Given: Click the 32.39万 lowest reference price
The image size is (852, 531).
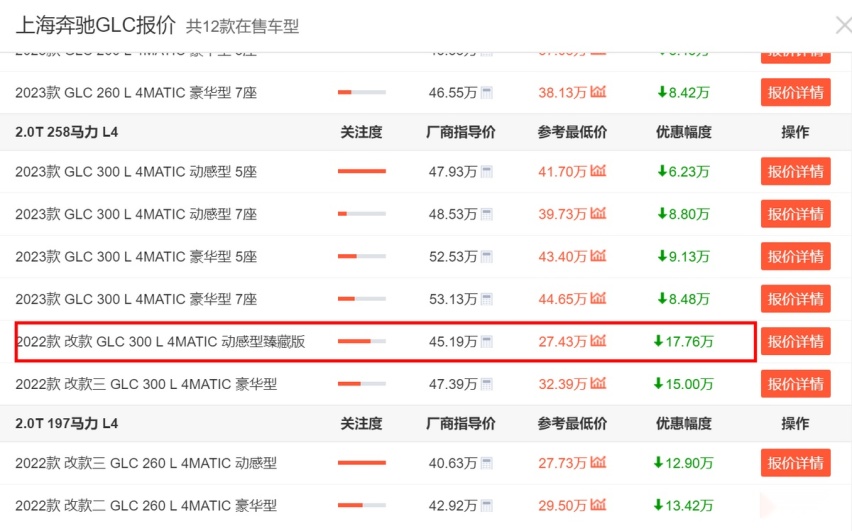Looking at the screenshot, I should [x=562, y=384].
